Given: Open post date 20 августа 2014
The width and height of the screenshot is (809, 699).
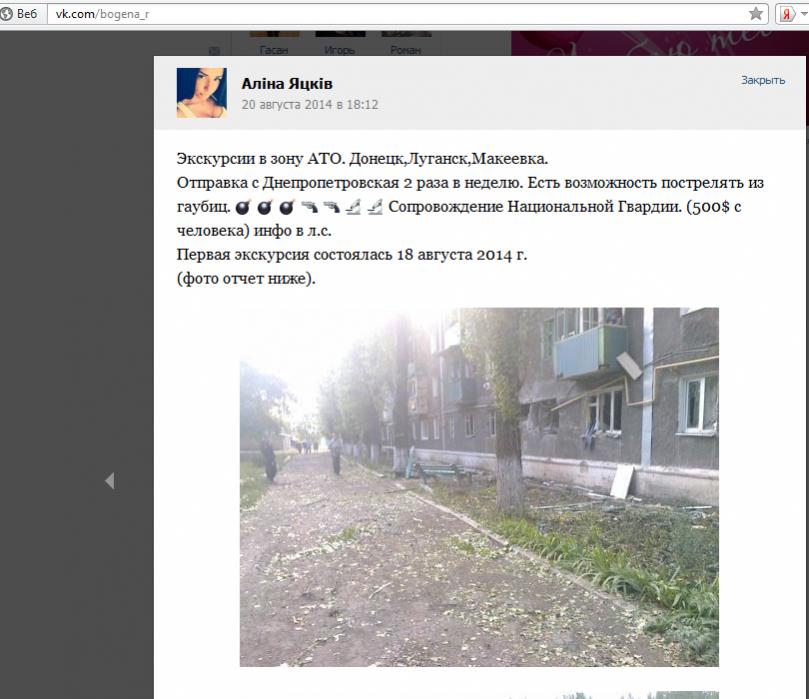Looking at the screenshot, I should [x=310, y=104].
